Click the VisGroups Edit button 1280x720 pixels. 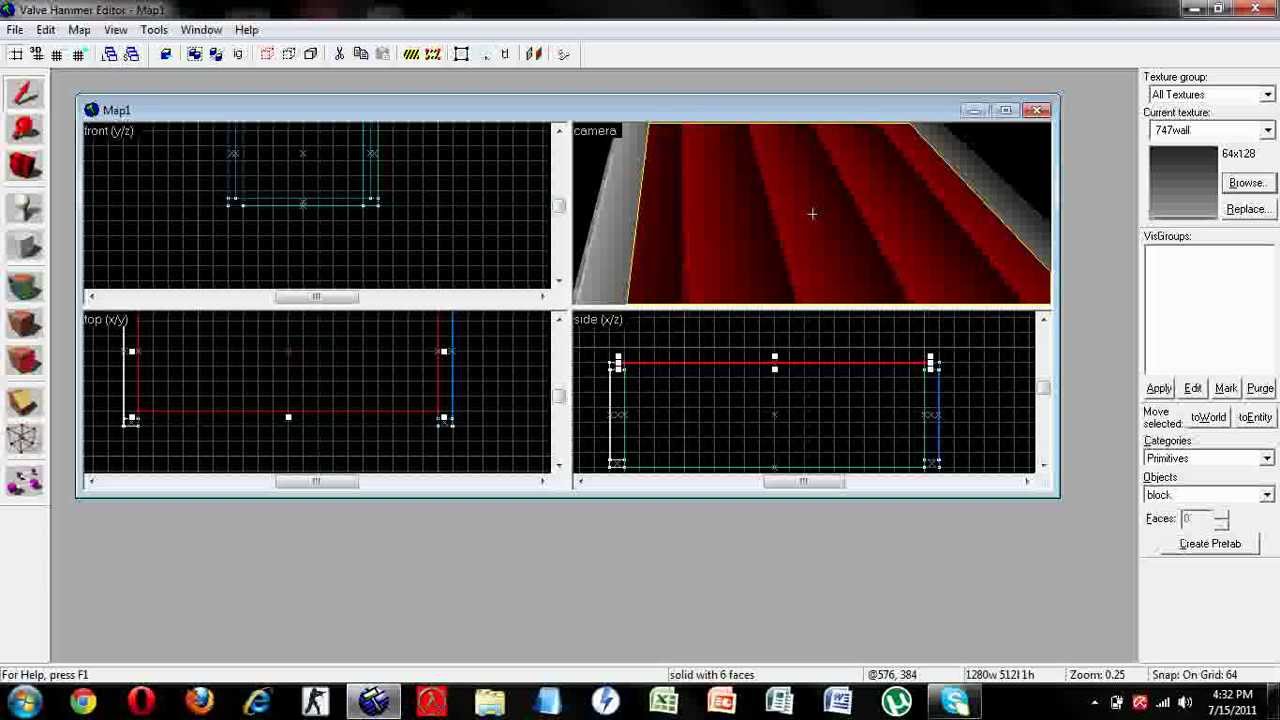pyautogui.click(x=1193, y=388)
